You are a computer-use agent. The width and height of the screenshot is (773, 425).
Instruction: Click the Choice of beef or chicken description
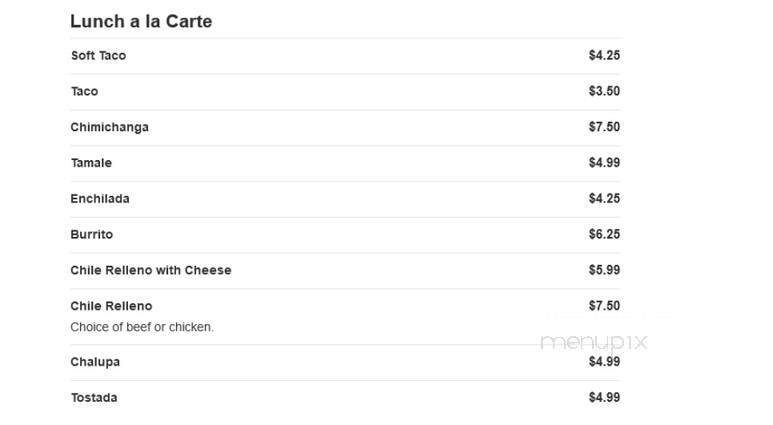142,327
